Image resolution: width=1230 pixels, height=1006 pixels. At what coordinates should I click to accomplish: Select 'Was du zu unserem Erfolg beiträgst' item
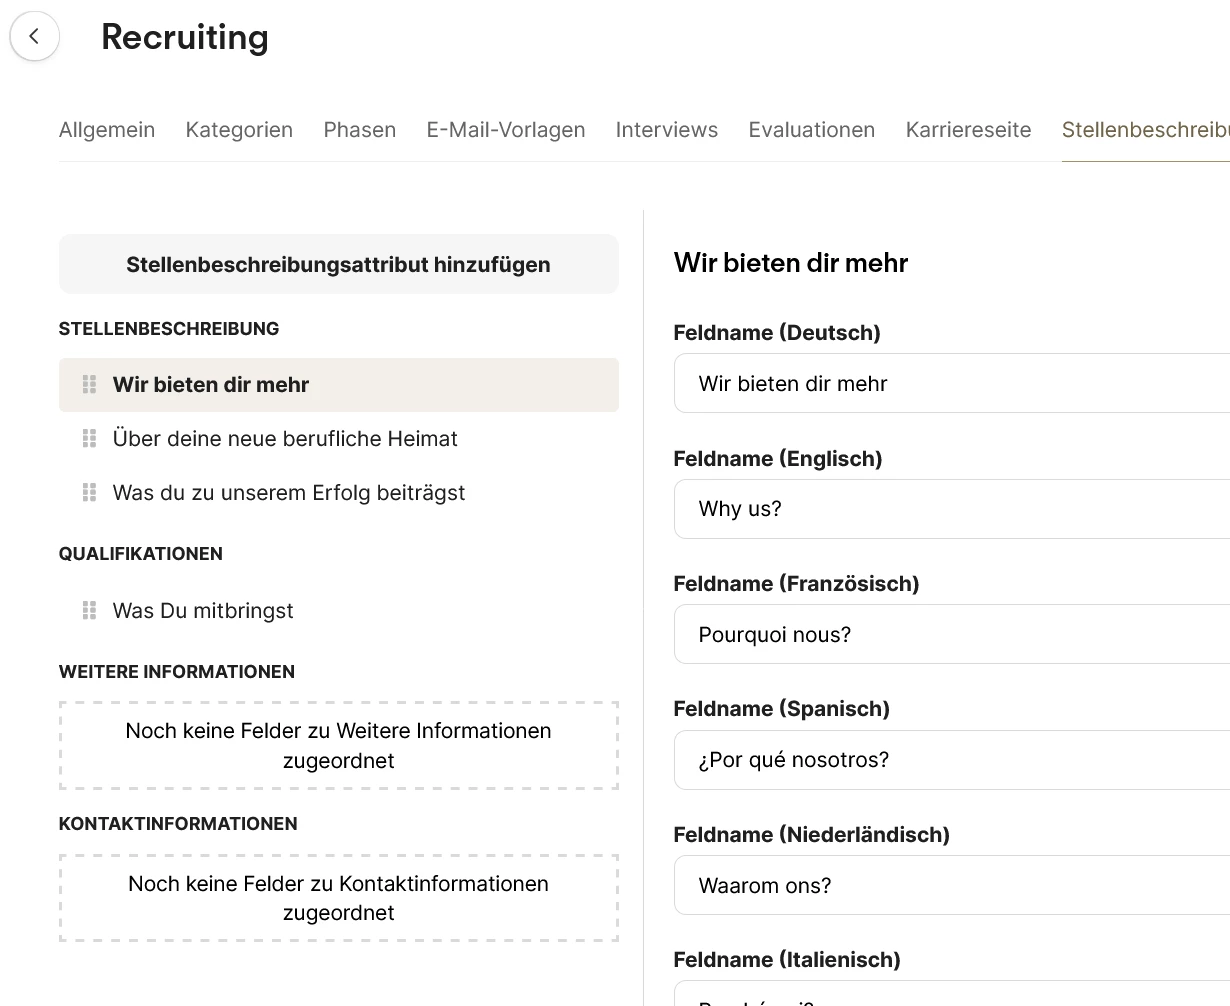click(x=289, y=493)
